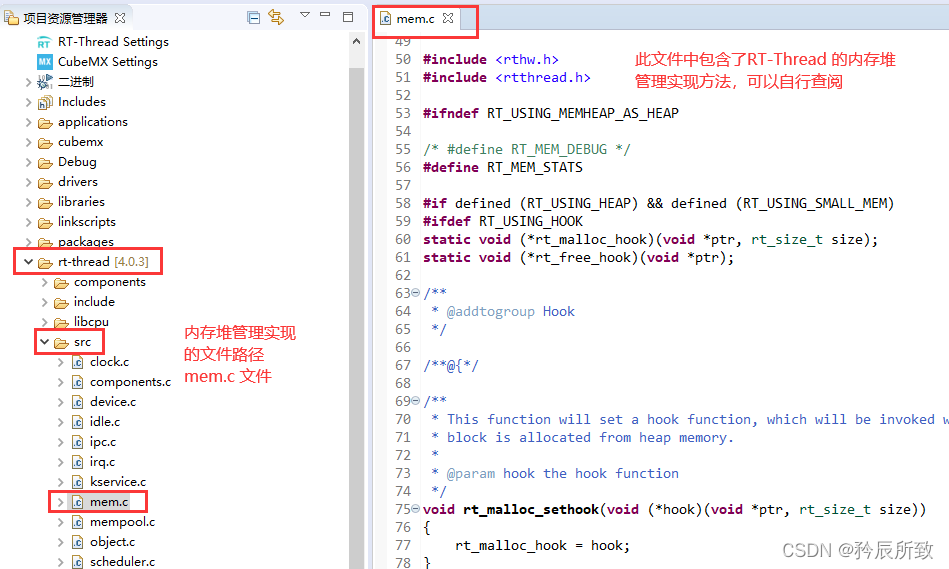This screenshot has width=949, height=569.
Task: Open kservice.c file
Action: pos(118,482)
